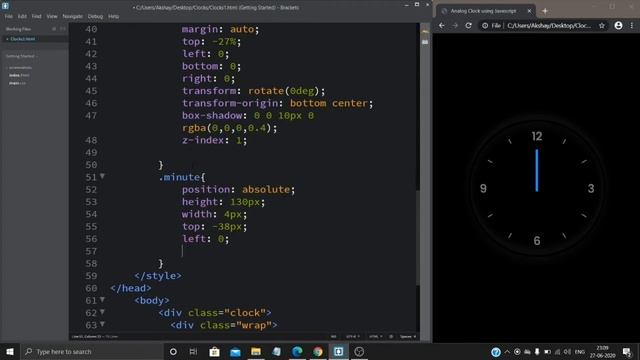Open Task View on taskbar

(x=193, y=351)
